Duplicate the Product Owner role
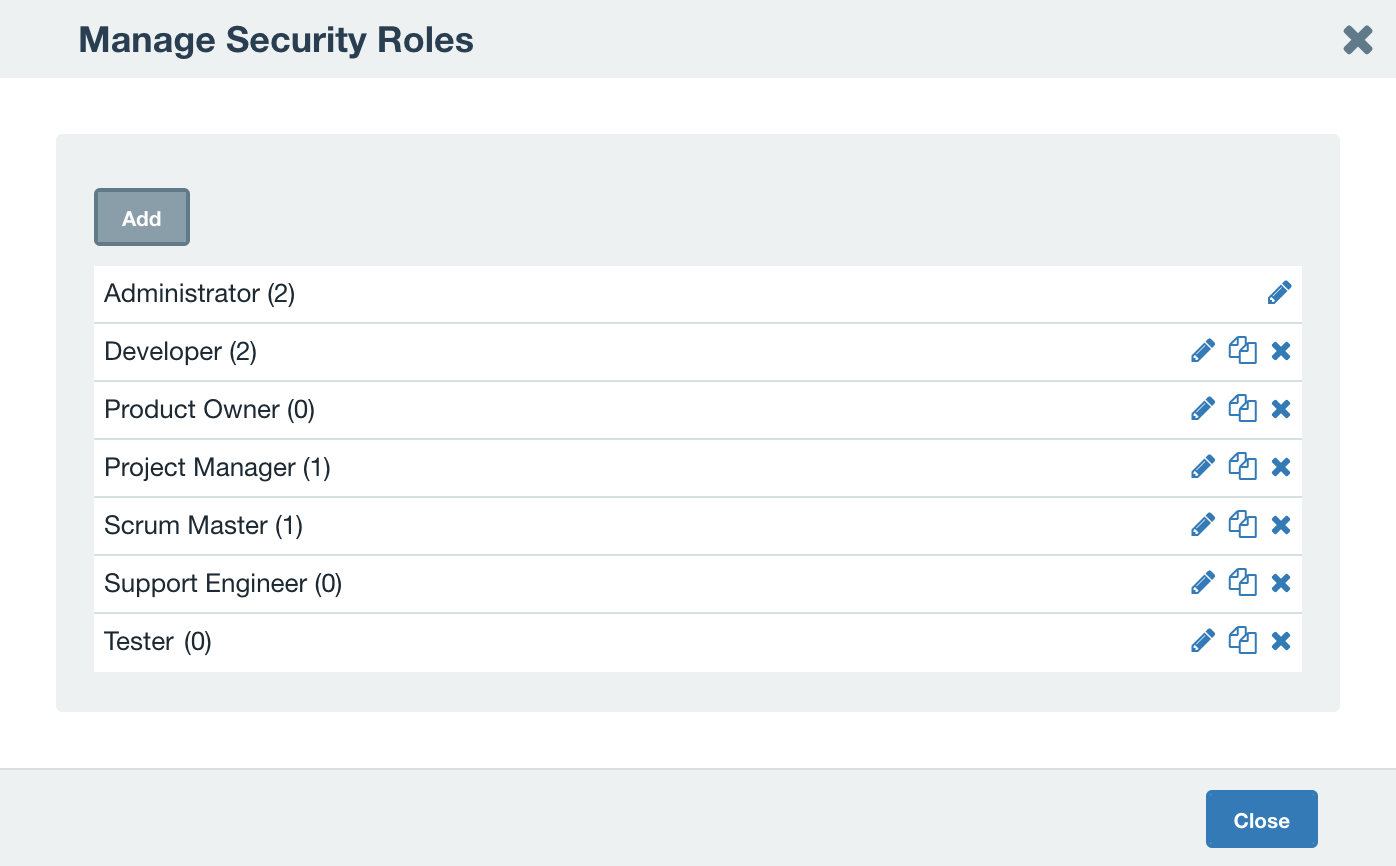 [1242, 409]
